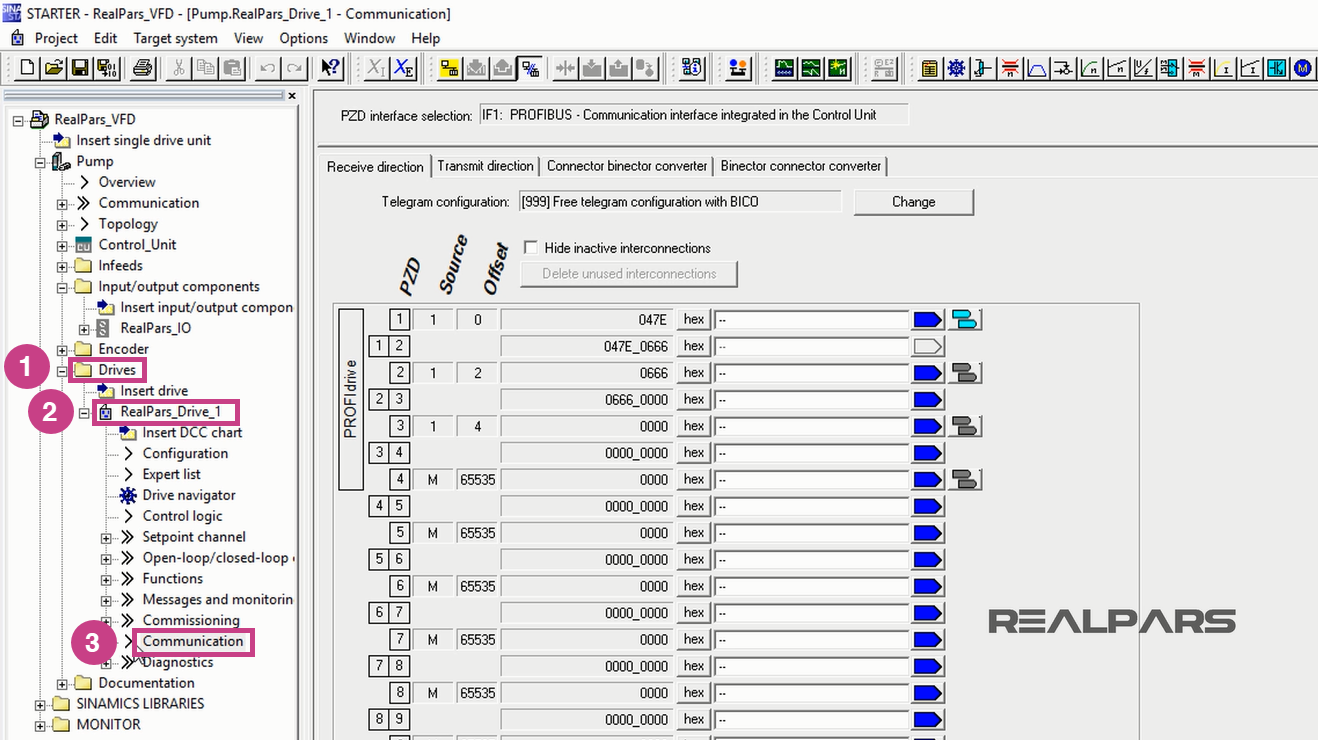Click Drive navigator gear icon in tree

point(128,495)
